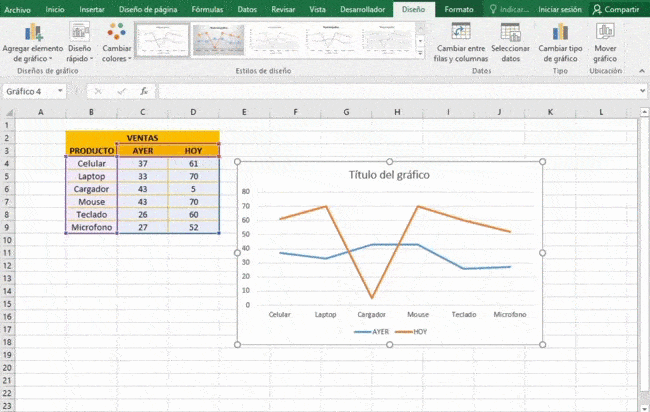Click the Cargador axis label in chart
This screenshot has height=412, width=650.
point(371,315)
